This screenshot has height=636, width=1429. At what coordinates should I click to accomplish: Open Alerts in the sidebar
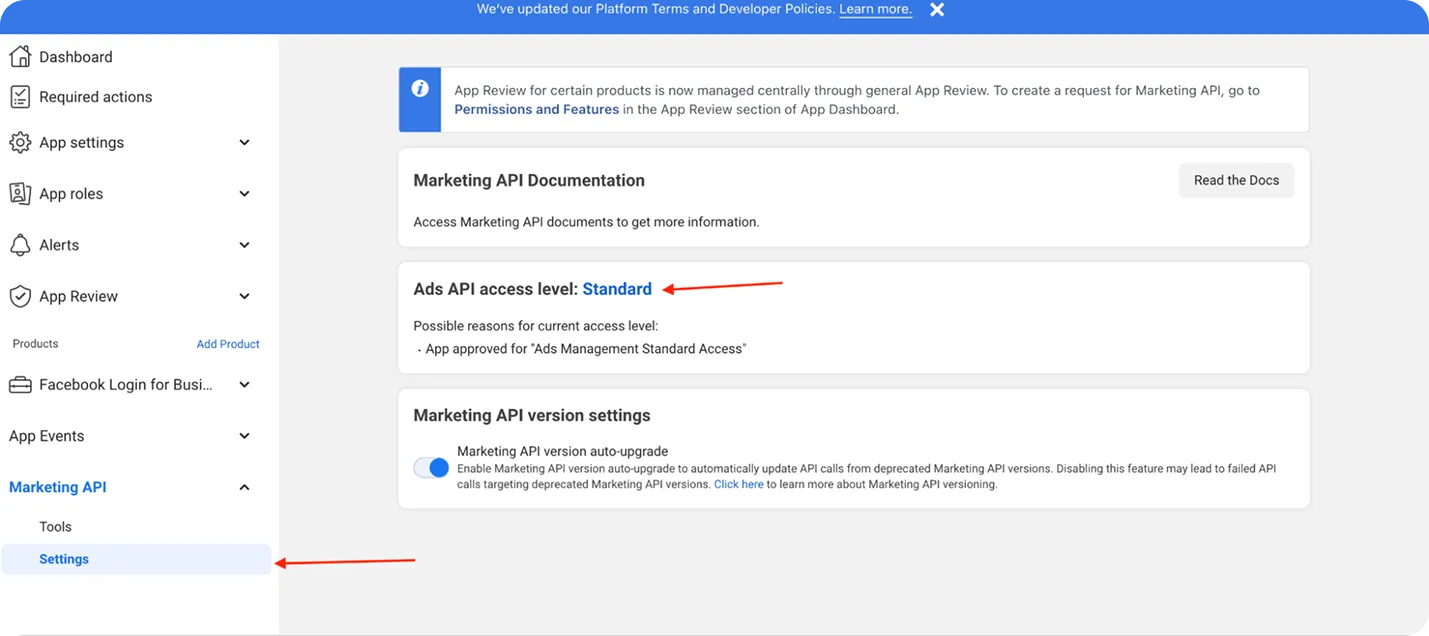pyautogui.click(x=59, y=245)
